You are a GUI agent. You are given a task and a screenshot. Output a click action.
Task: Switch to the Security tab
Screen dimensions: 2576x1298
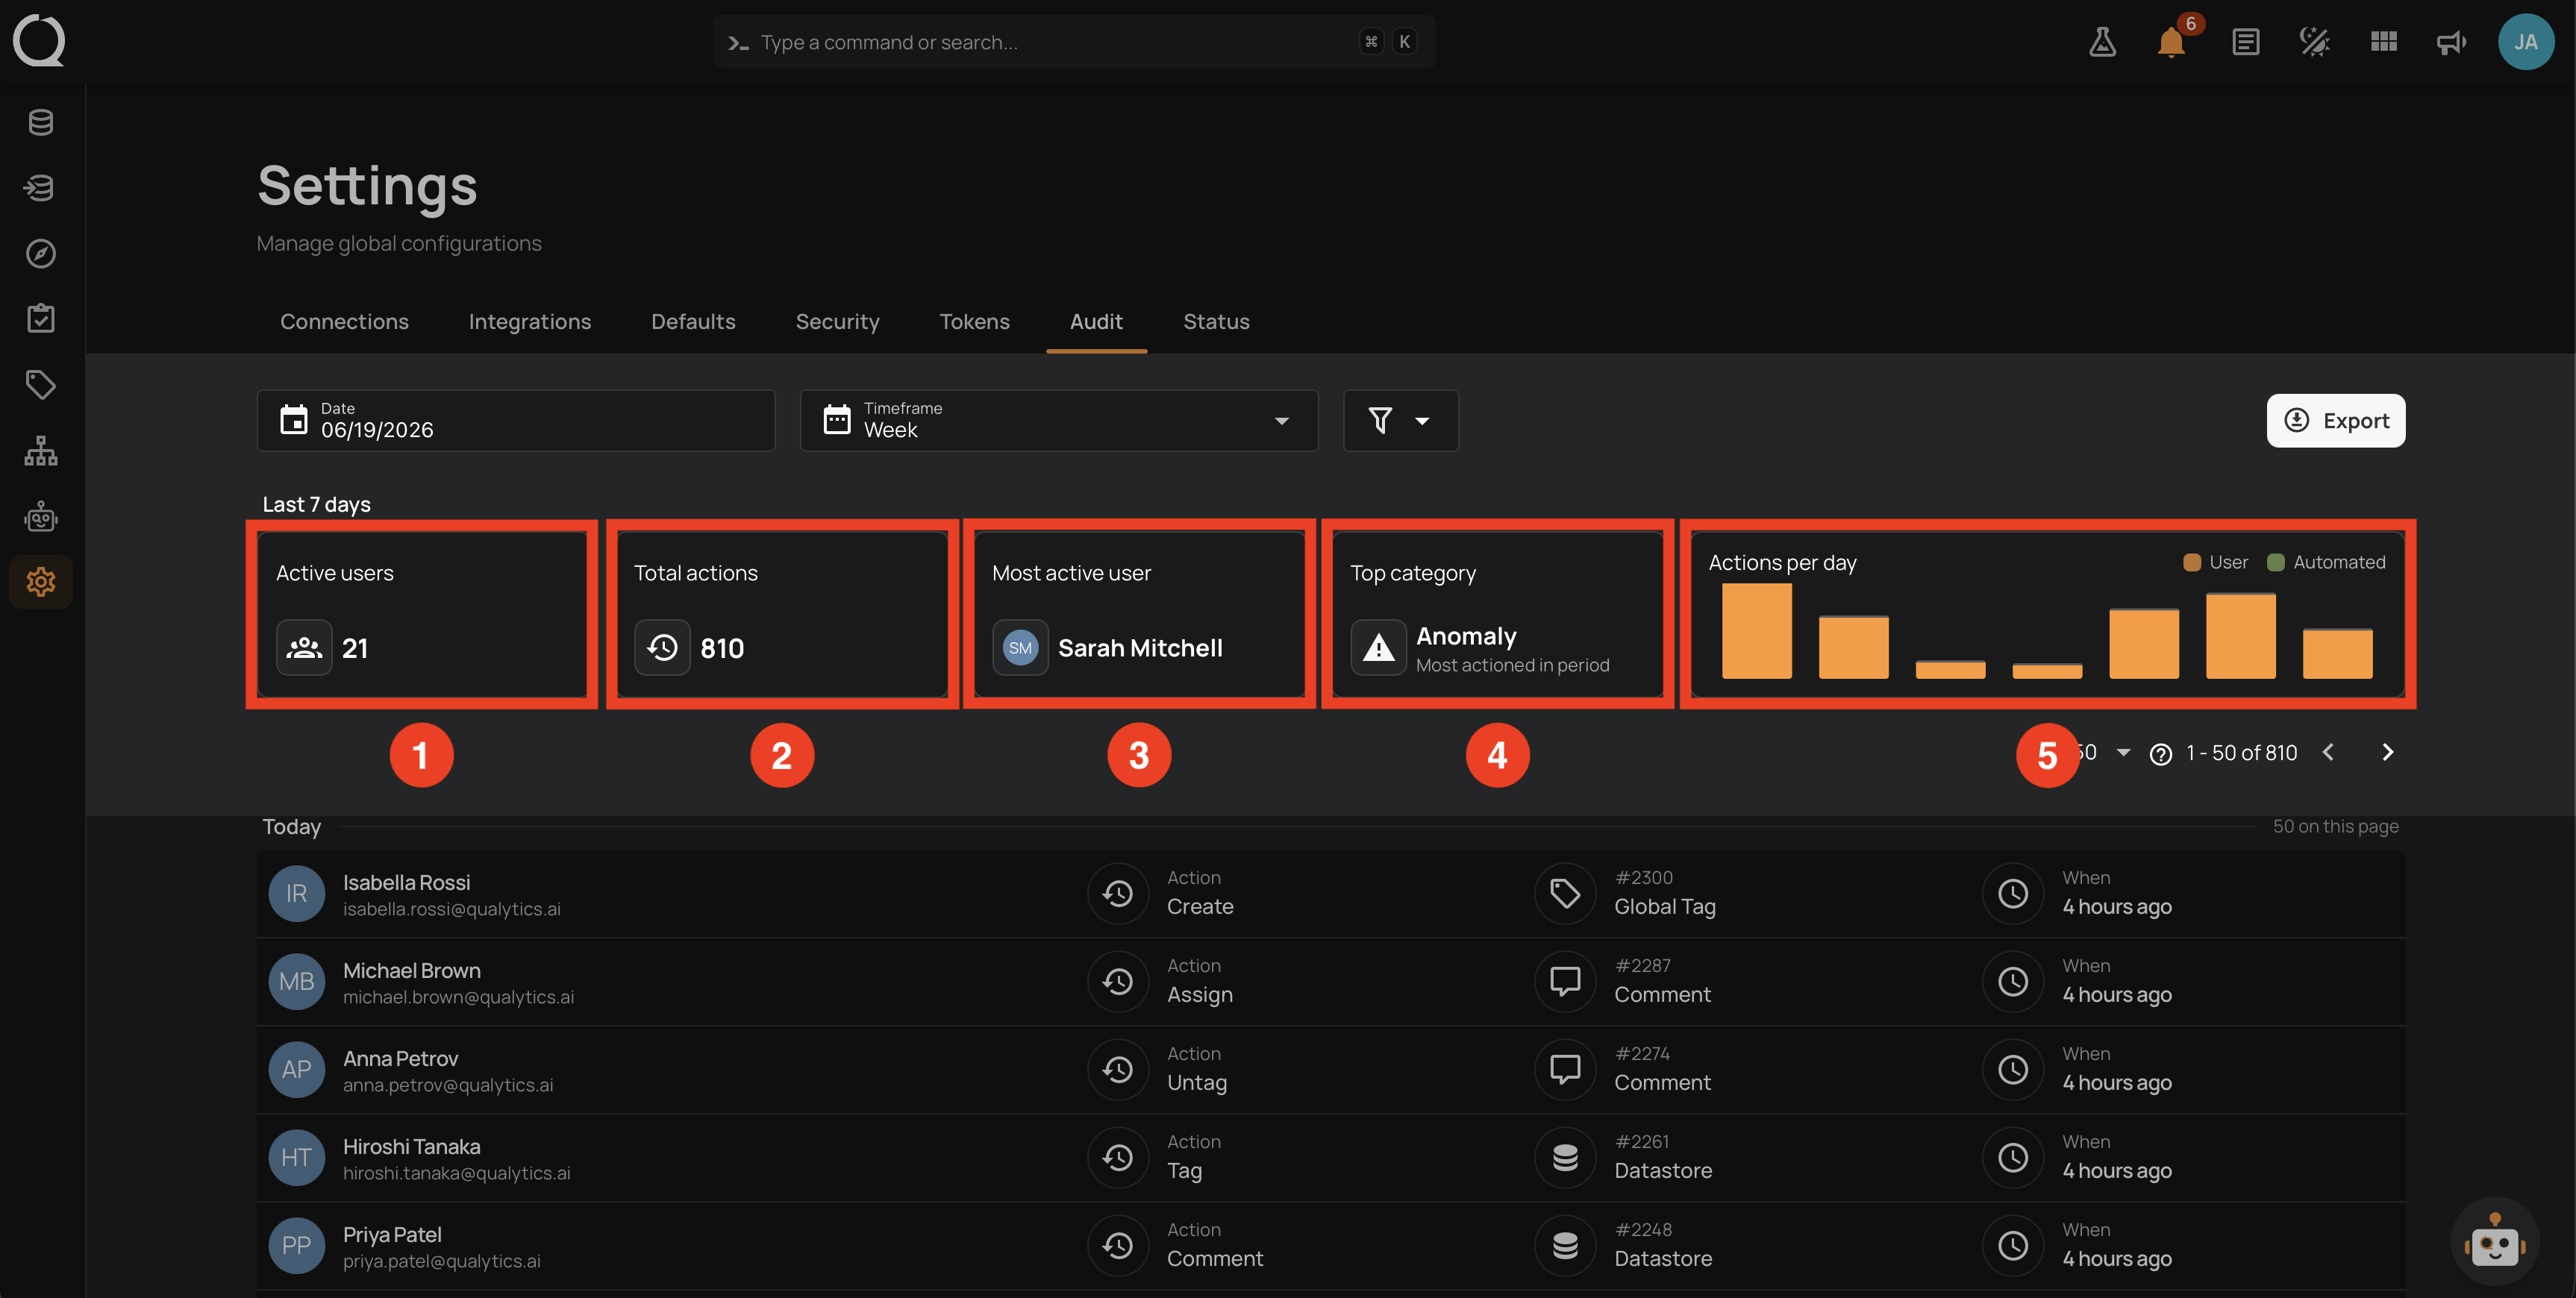(837, 321)
